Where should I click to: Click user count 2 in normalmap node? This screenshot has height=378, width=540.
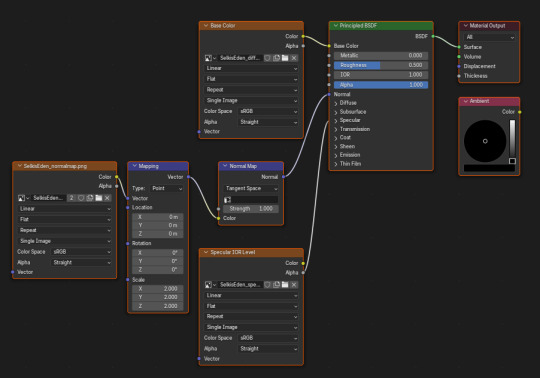(x=71, y=198)
